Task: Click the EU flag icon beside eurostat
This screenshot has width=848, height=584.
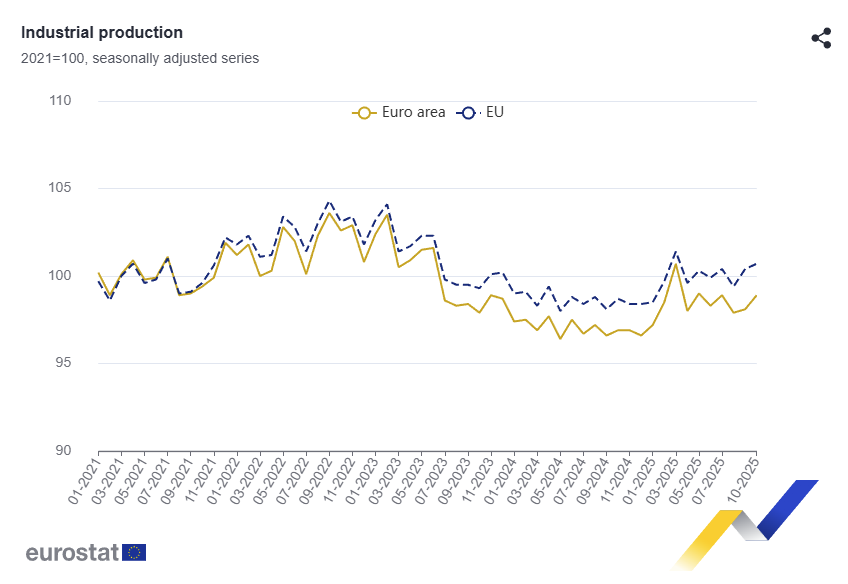Action: pyautogui.click(x=134, y=552)
